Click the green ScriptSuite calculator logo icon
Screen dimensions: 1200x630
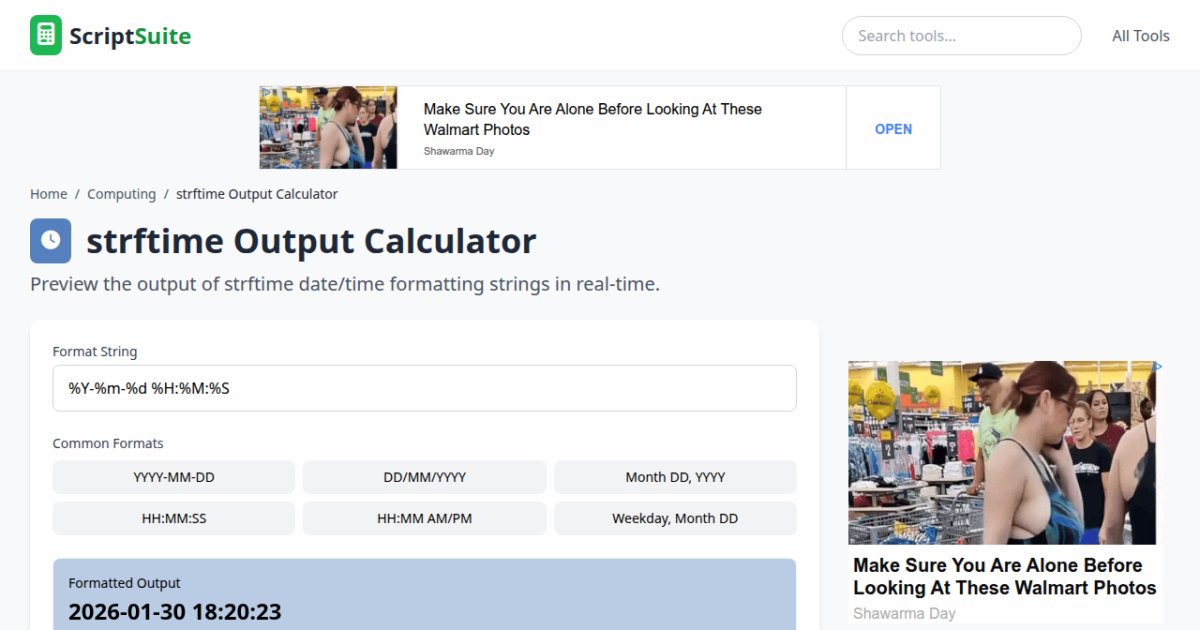coord(46,36)
